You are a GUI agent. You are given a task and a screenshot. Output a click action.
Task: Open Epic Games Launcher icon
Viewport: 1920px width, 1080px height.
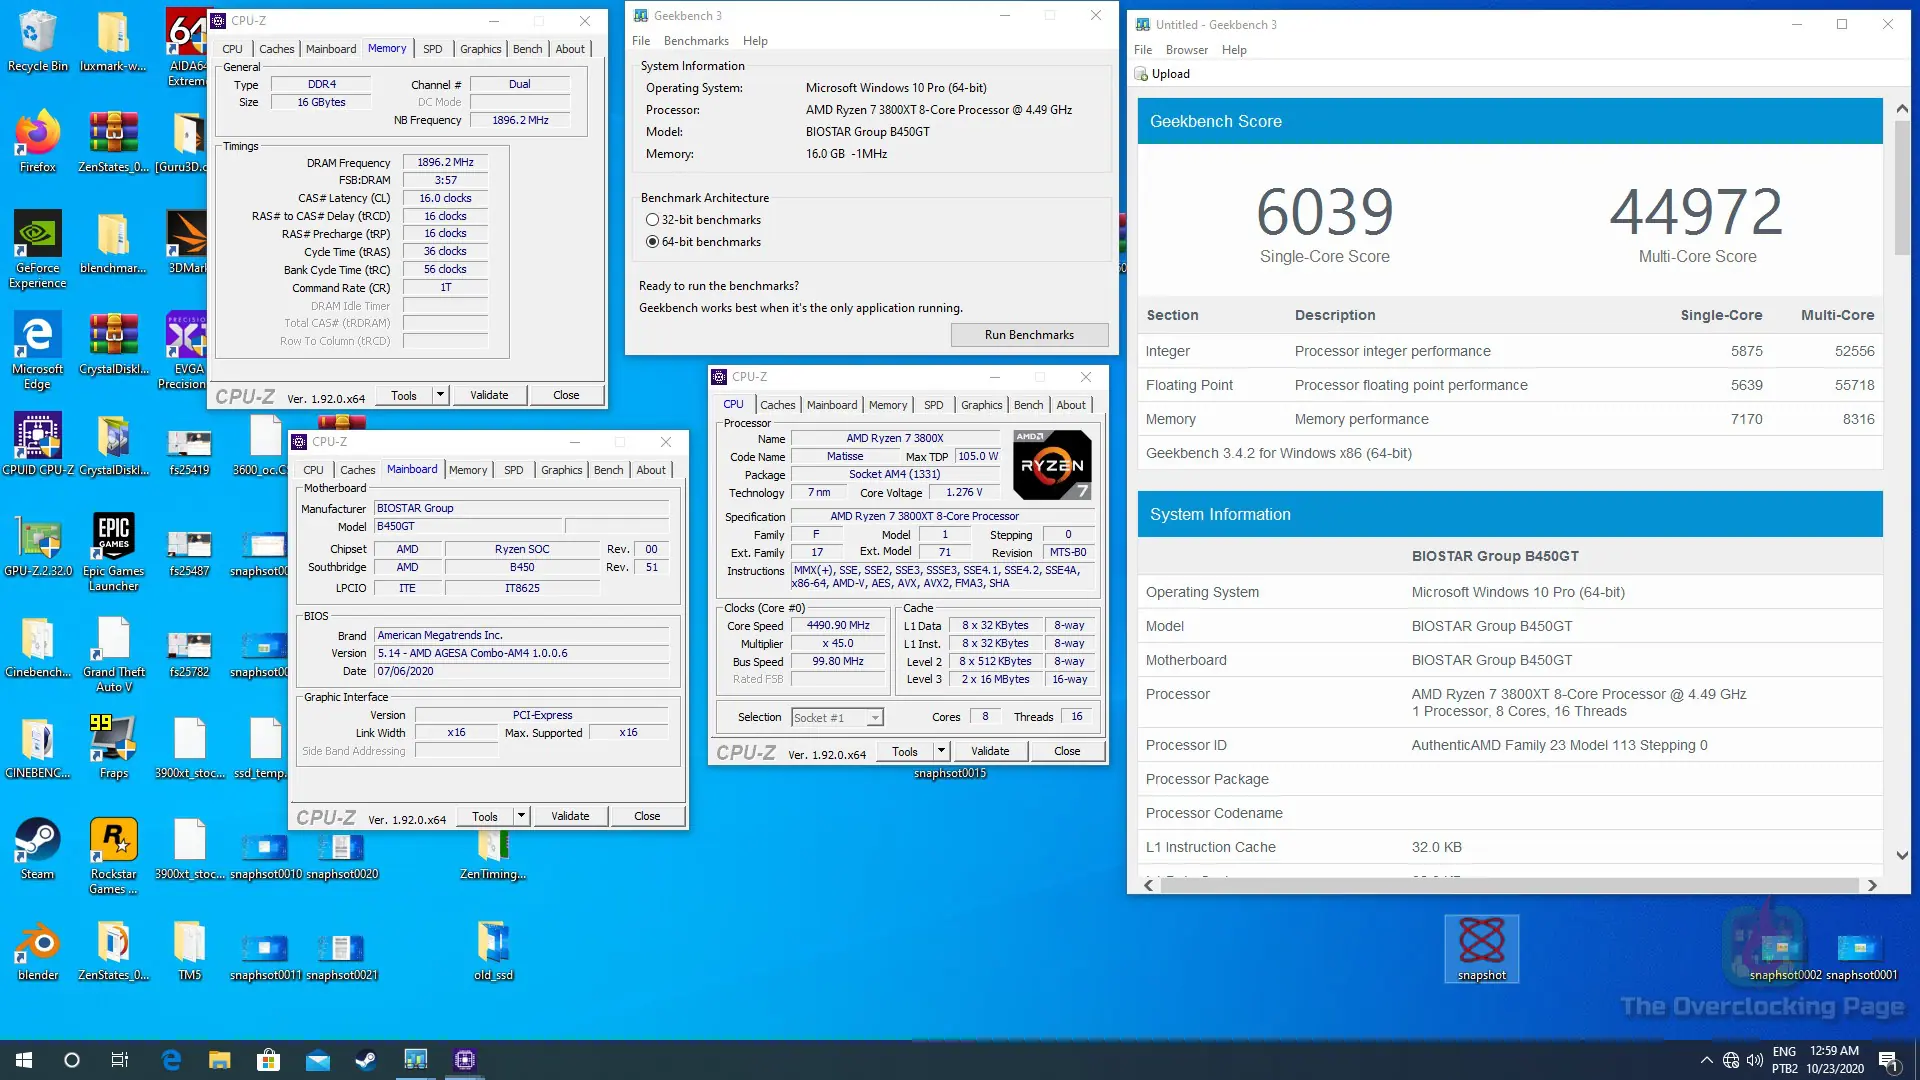tap(113, 552)
